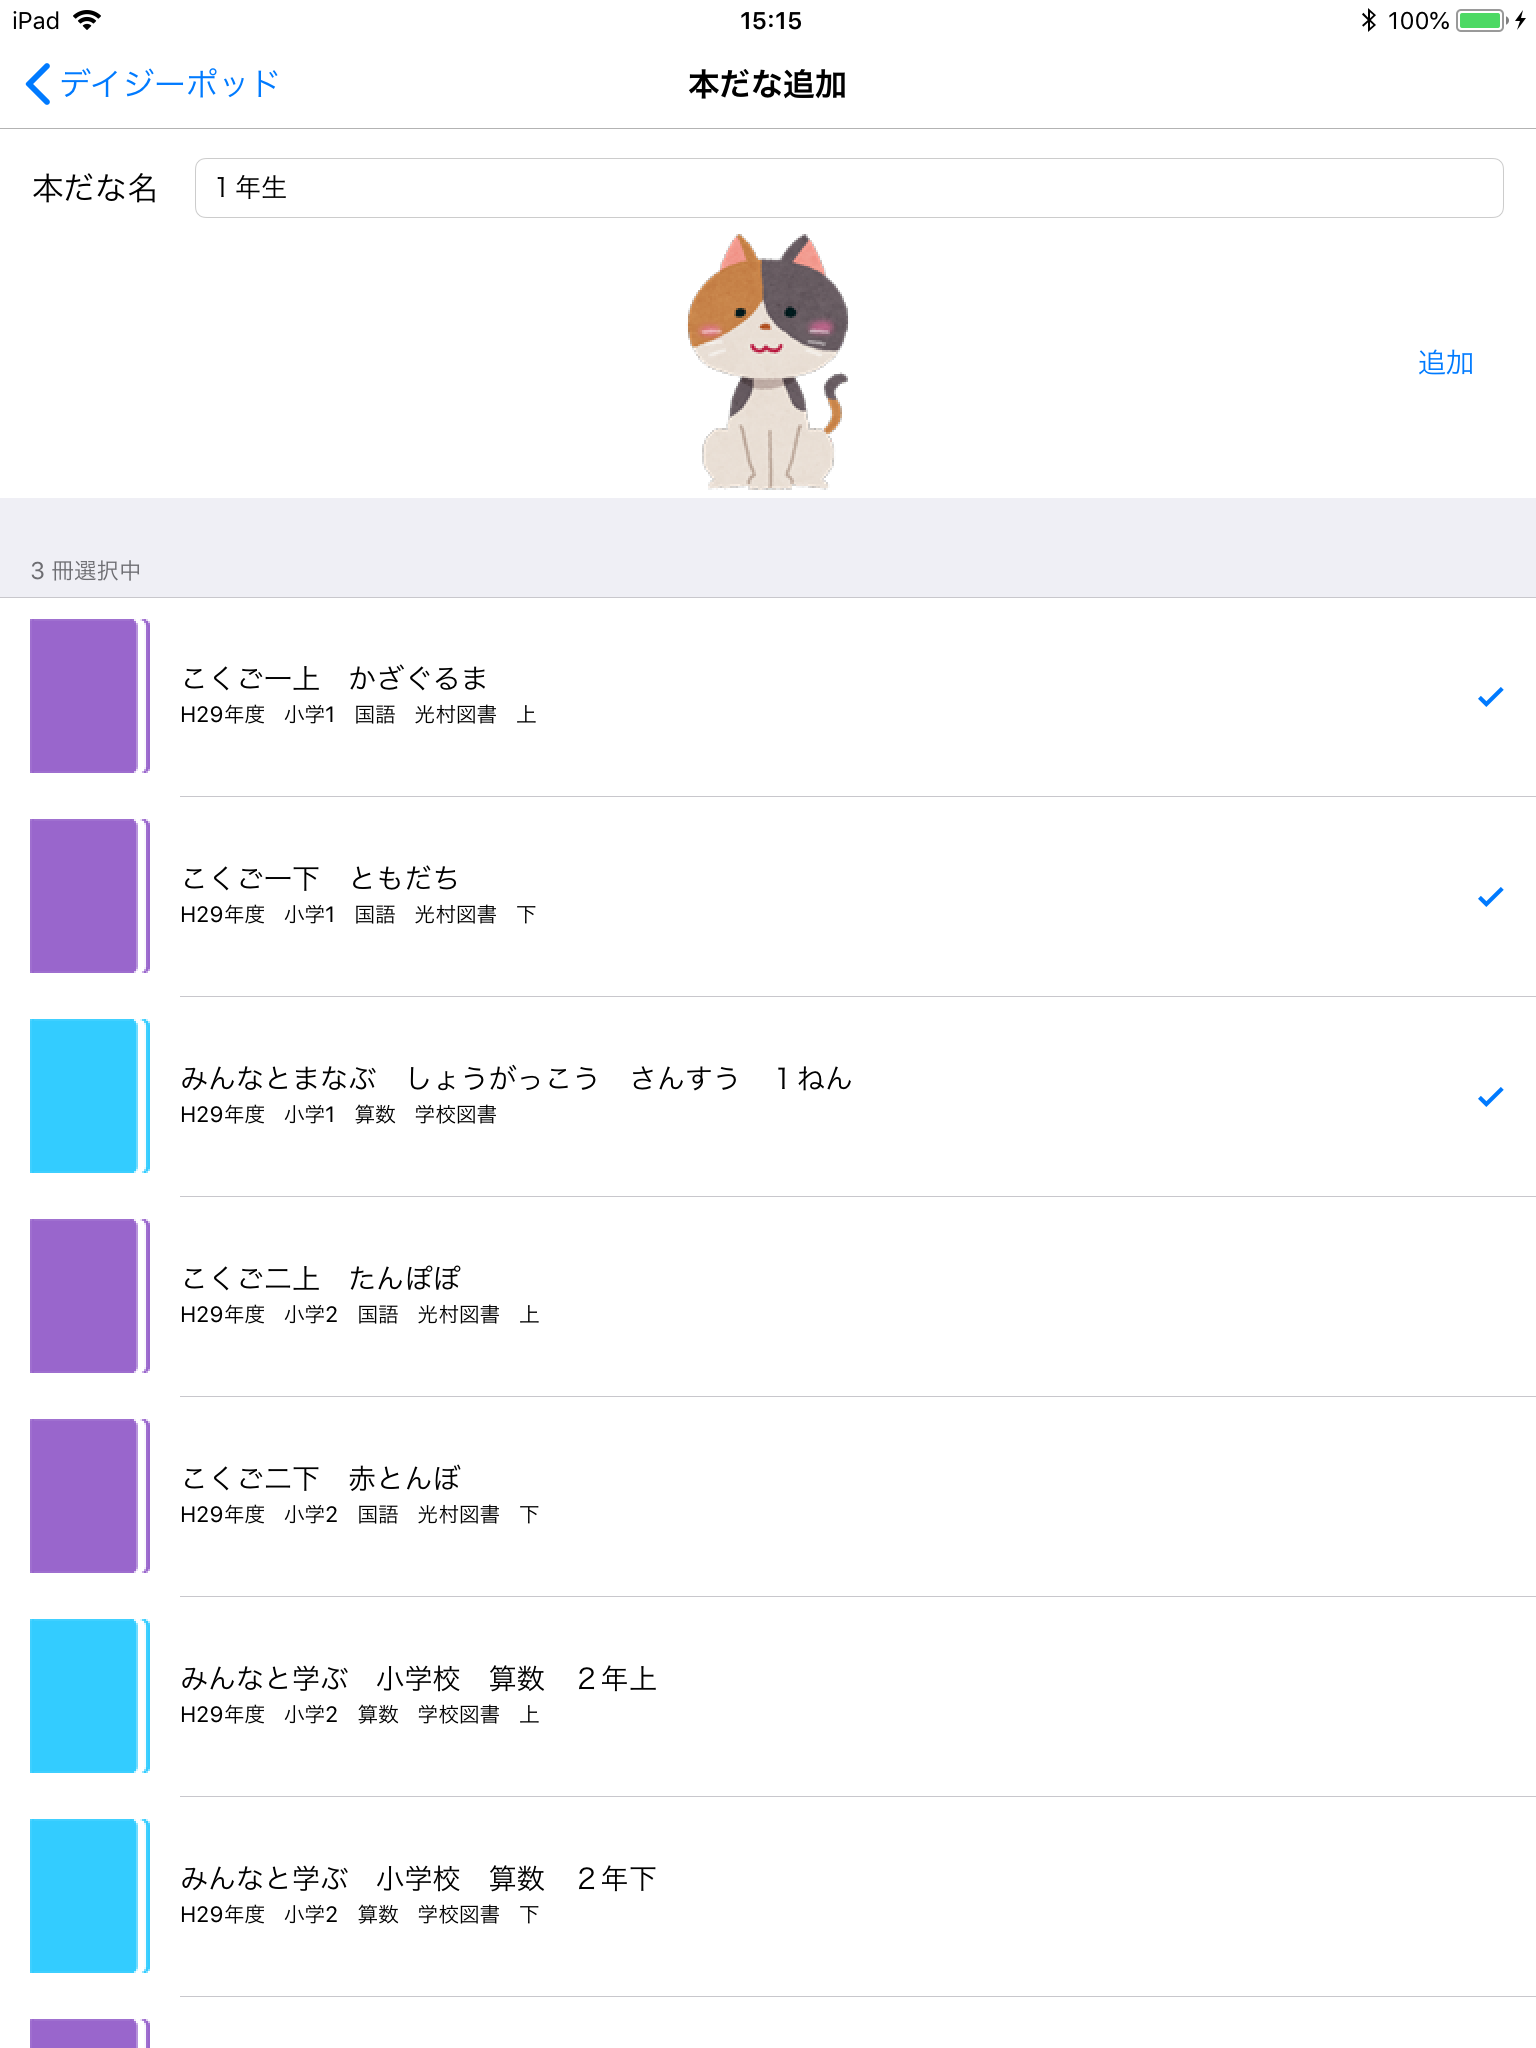Select the みんなと学ぶ 算数 2年上 row
The width and height of the screenshot is (1536, 2048).
point(800,1696)
